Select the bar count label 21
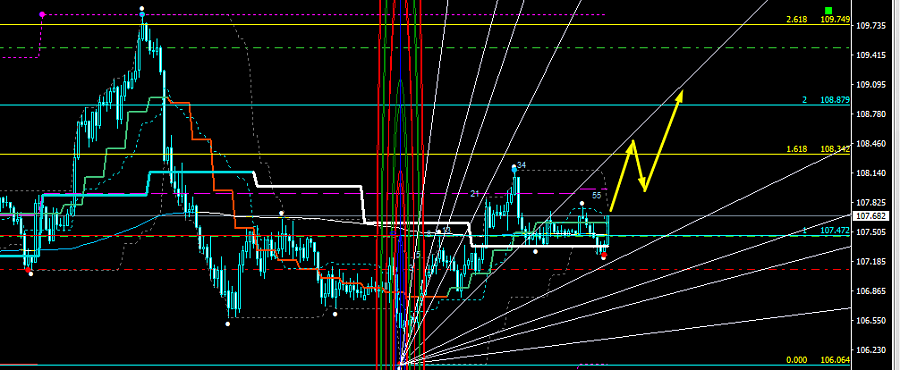The width and height of the screenshot is (900, 370). (x=475, y=194)
